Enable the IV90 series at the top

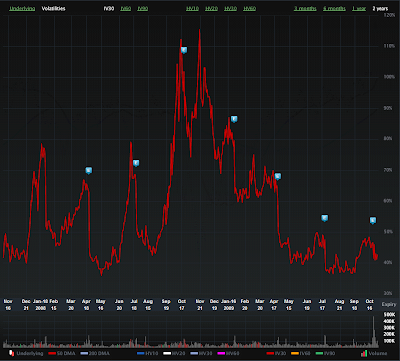point(143,9)
